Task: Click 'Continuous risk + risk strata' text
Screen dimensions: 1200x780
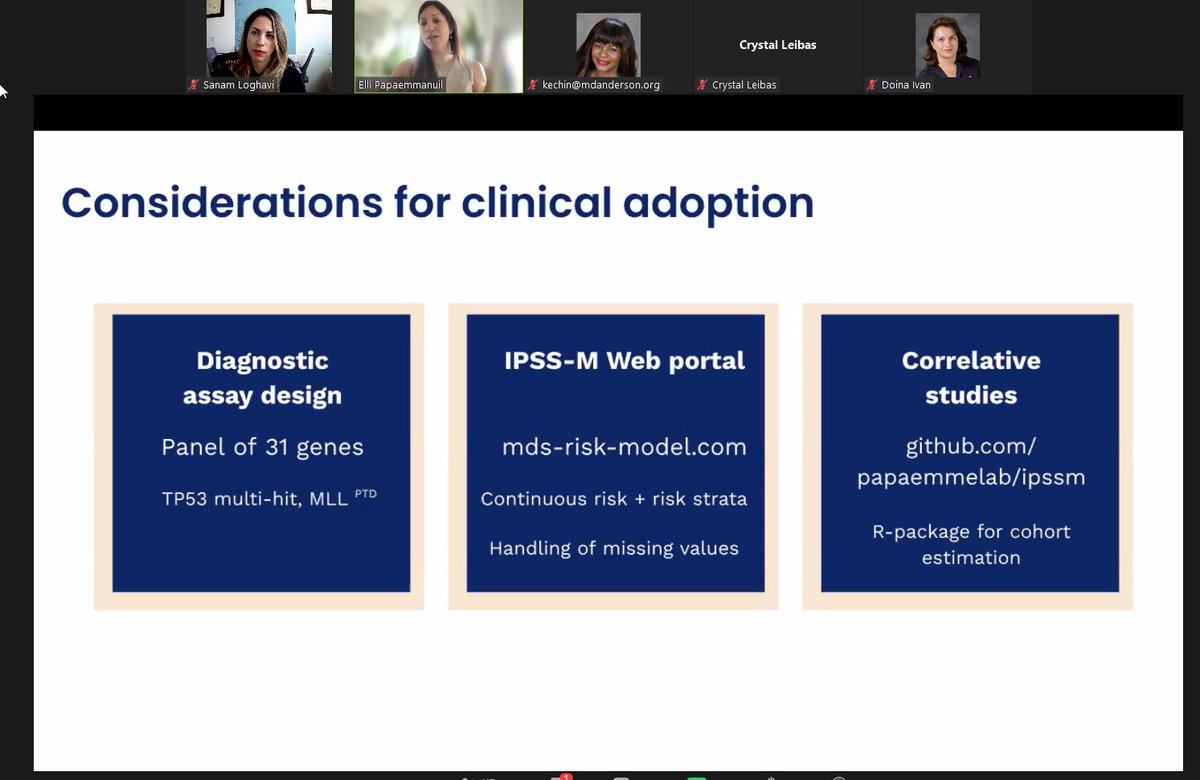Action: click(x=614, y=498)
